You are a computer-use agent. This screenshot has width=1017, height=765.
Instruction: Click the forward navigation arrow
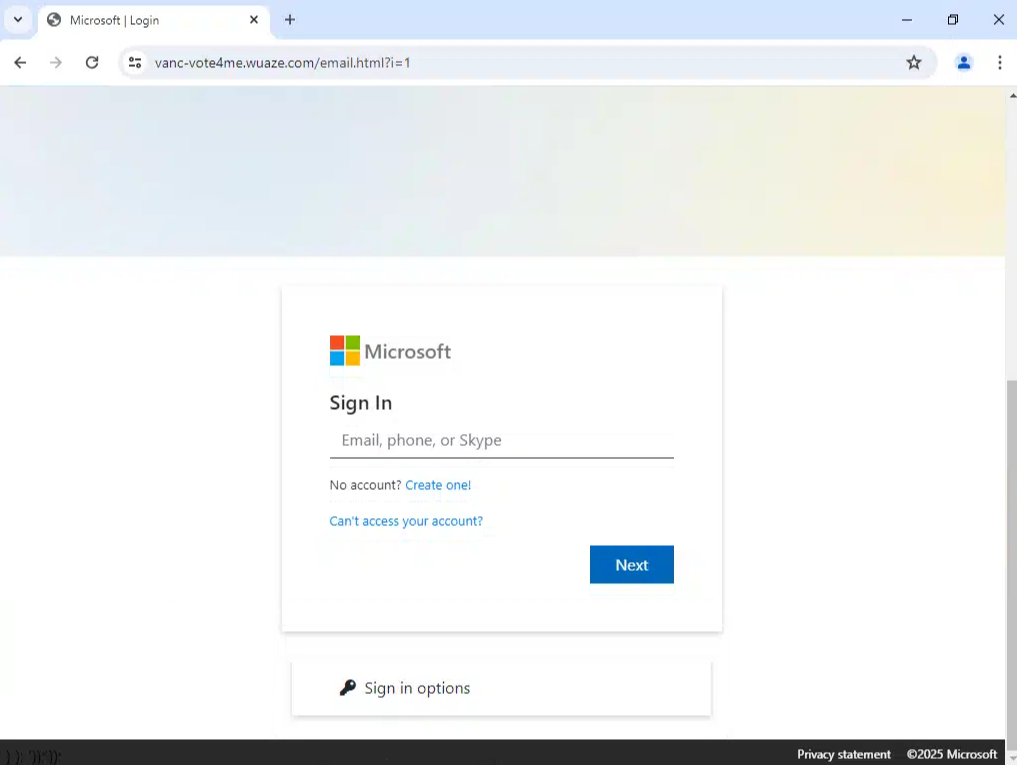click(56, 62)
